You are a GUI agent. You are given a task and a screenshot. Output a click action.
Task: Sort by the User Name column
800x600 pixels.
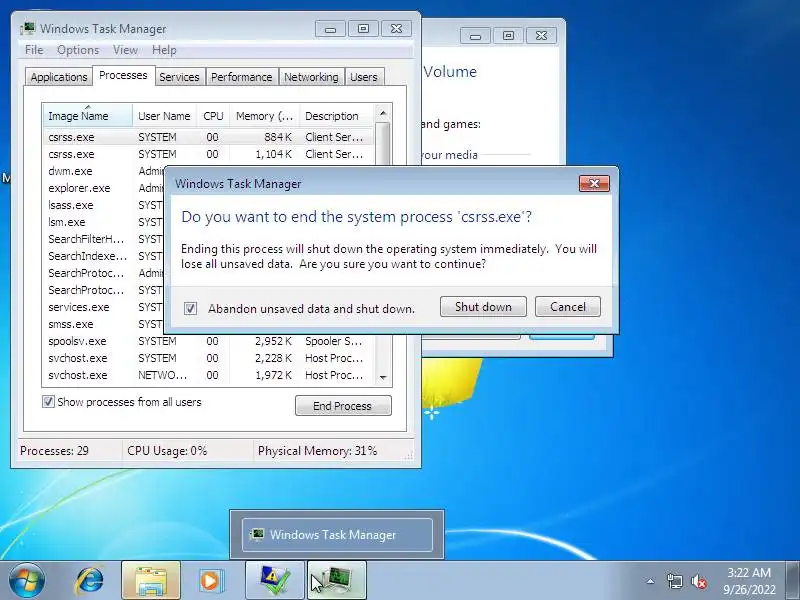pyautogui.click(x=164, y=116)
